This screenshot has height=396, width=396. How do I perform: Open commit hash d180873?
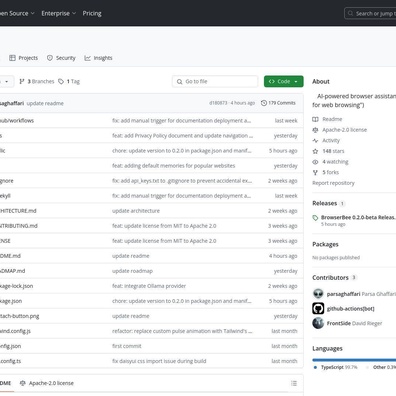click(218, 103)
